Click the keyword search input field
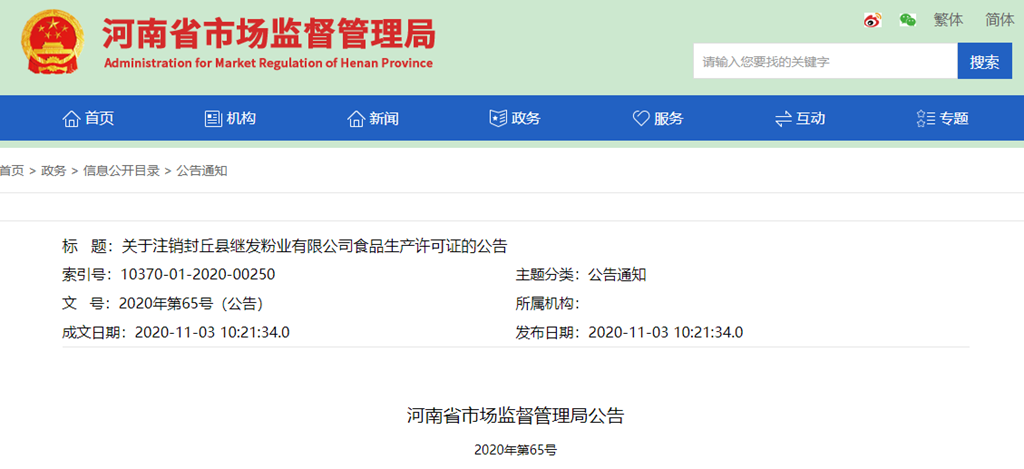This screenshot has width=1024, height=469. tap(825, 62)
